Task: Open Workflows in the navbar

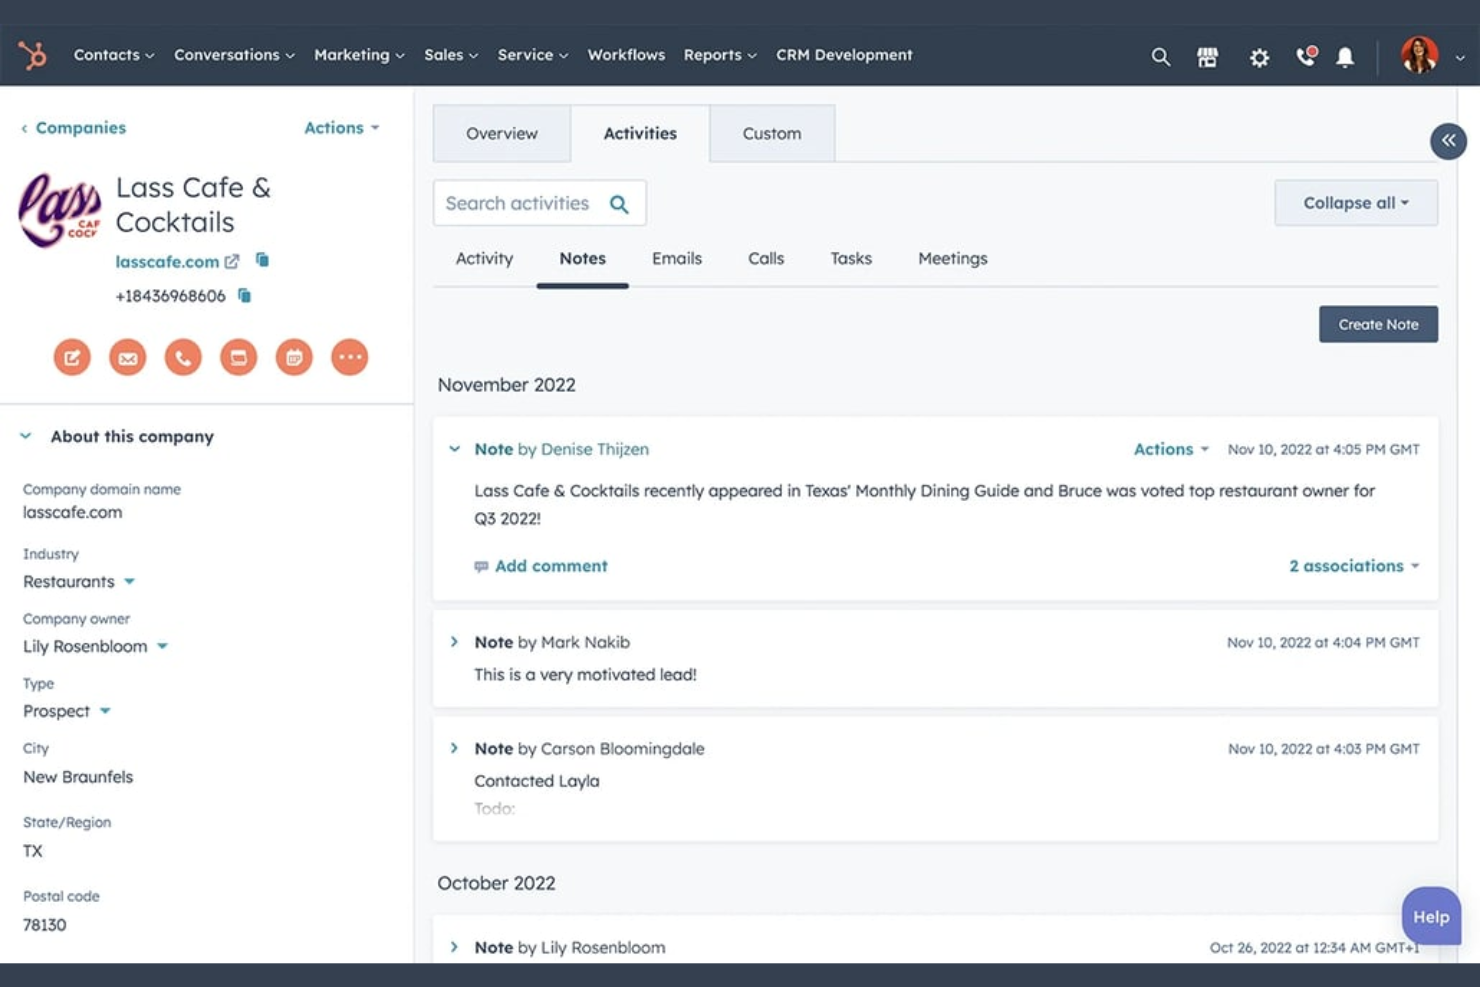Action: pos(626,55)
